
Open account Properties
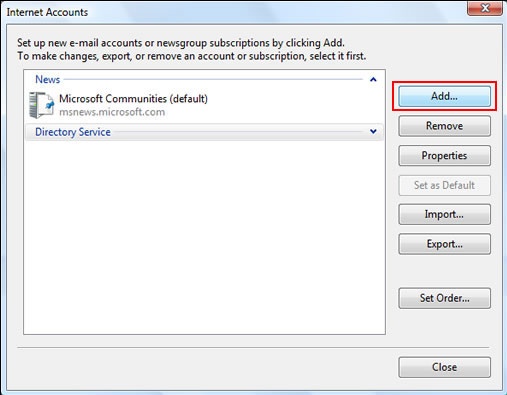(444, 156)
